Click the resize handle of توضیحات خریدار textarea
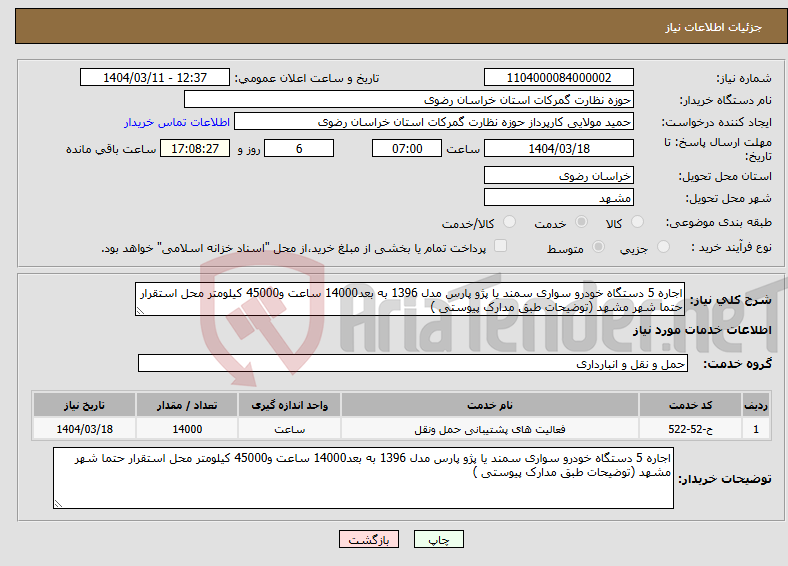Screen dimensions: 788x566 58,504
